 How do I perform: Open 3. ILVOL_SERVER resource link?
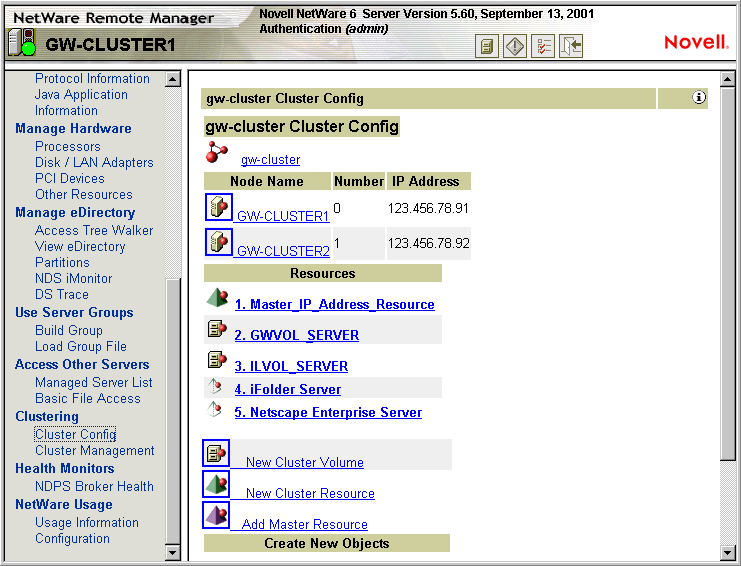coord(291,366)
